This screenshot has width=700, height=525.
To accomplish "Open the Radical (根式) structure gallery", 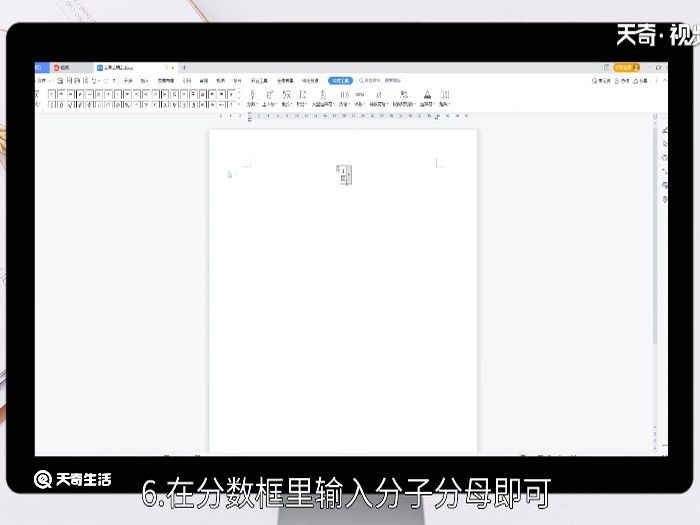I will (287, 98).
